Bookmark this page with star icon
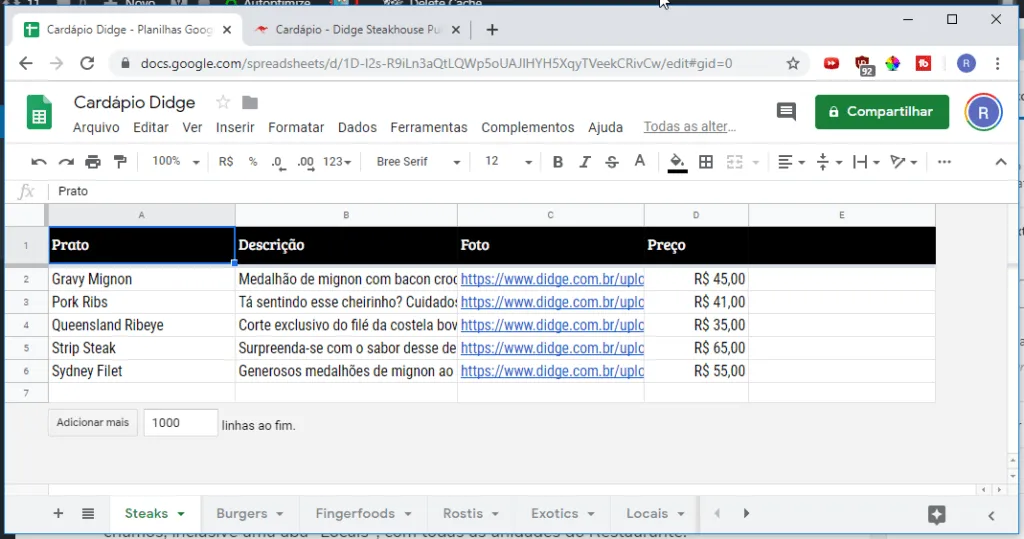The height and width of the screenshot is (539, 1024). (x=793, y=63)
